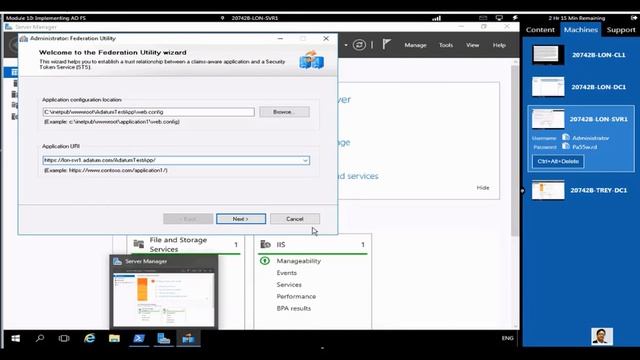The height and width of the screenshot is (360, 640).
Task: Select the 20742B-LON-CL1 machine thumbnail
Action: click(548, 55)
